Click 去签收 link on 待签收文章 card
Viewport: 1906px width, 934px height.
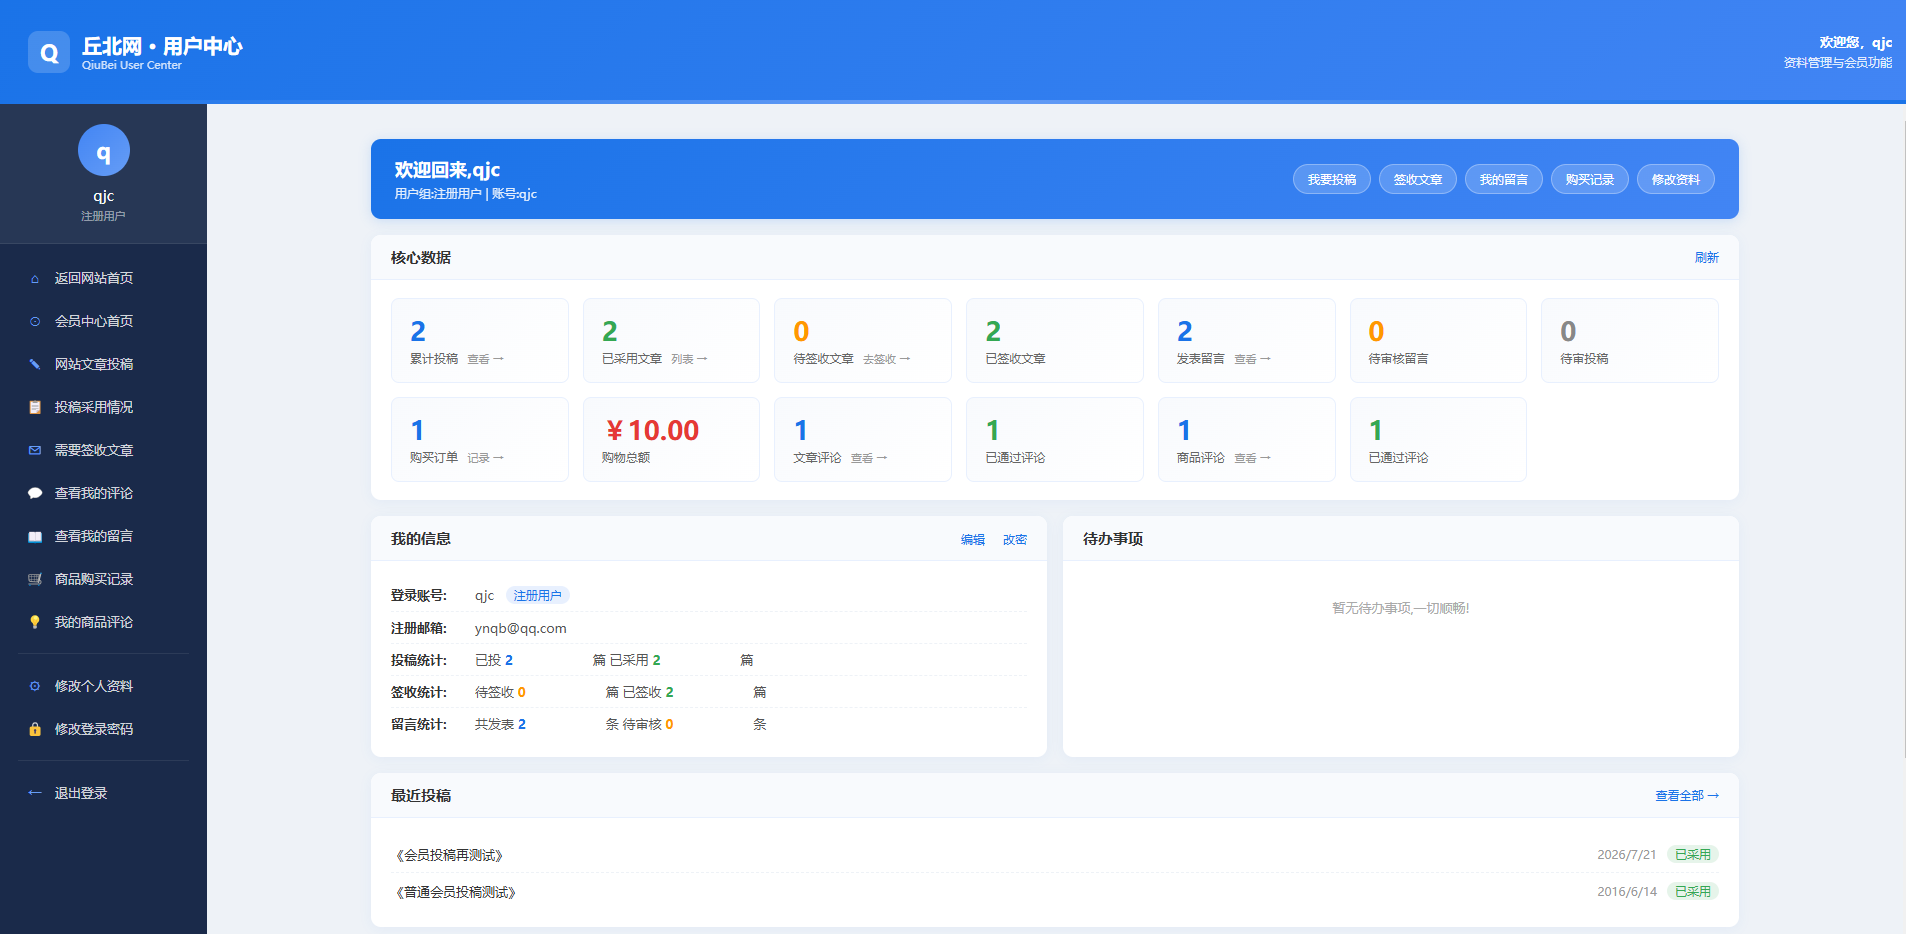[x=886, y=359]
